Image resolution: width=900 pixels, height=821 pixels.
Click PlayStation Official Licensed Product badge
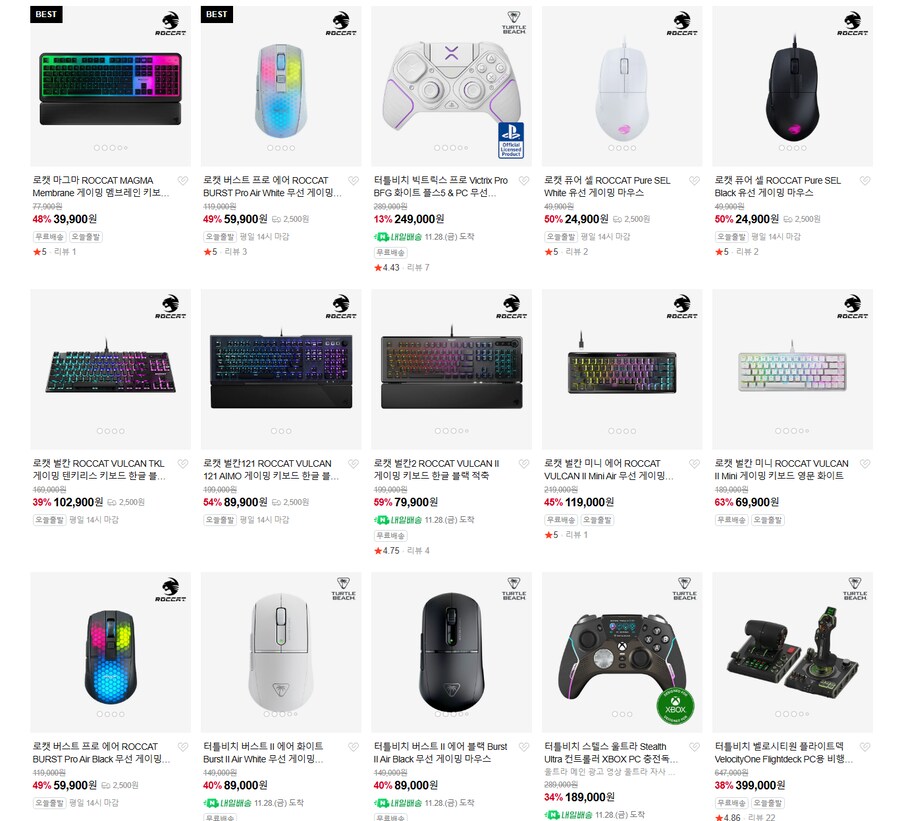(511, 140)
